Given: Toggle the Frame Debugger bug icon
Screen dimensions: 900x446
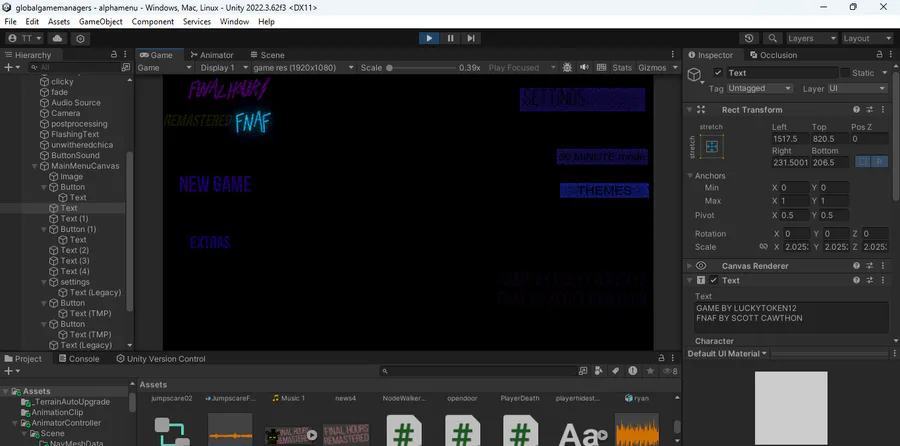Looking at the screenshot, I should click(567, 67).
